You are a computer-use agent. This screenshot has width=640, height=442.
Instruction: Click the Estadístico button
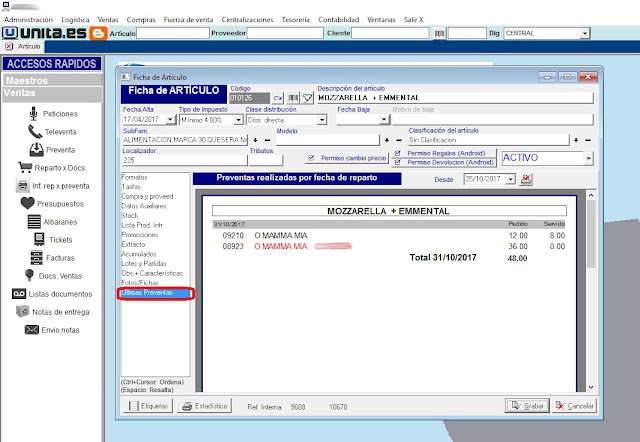point(206,406)
